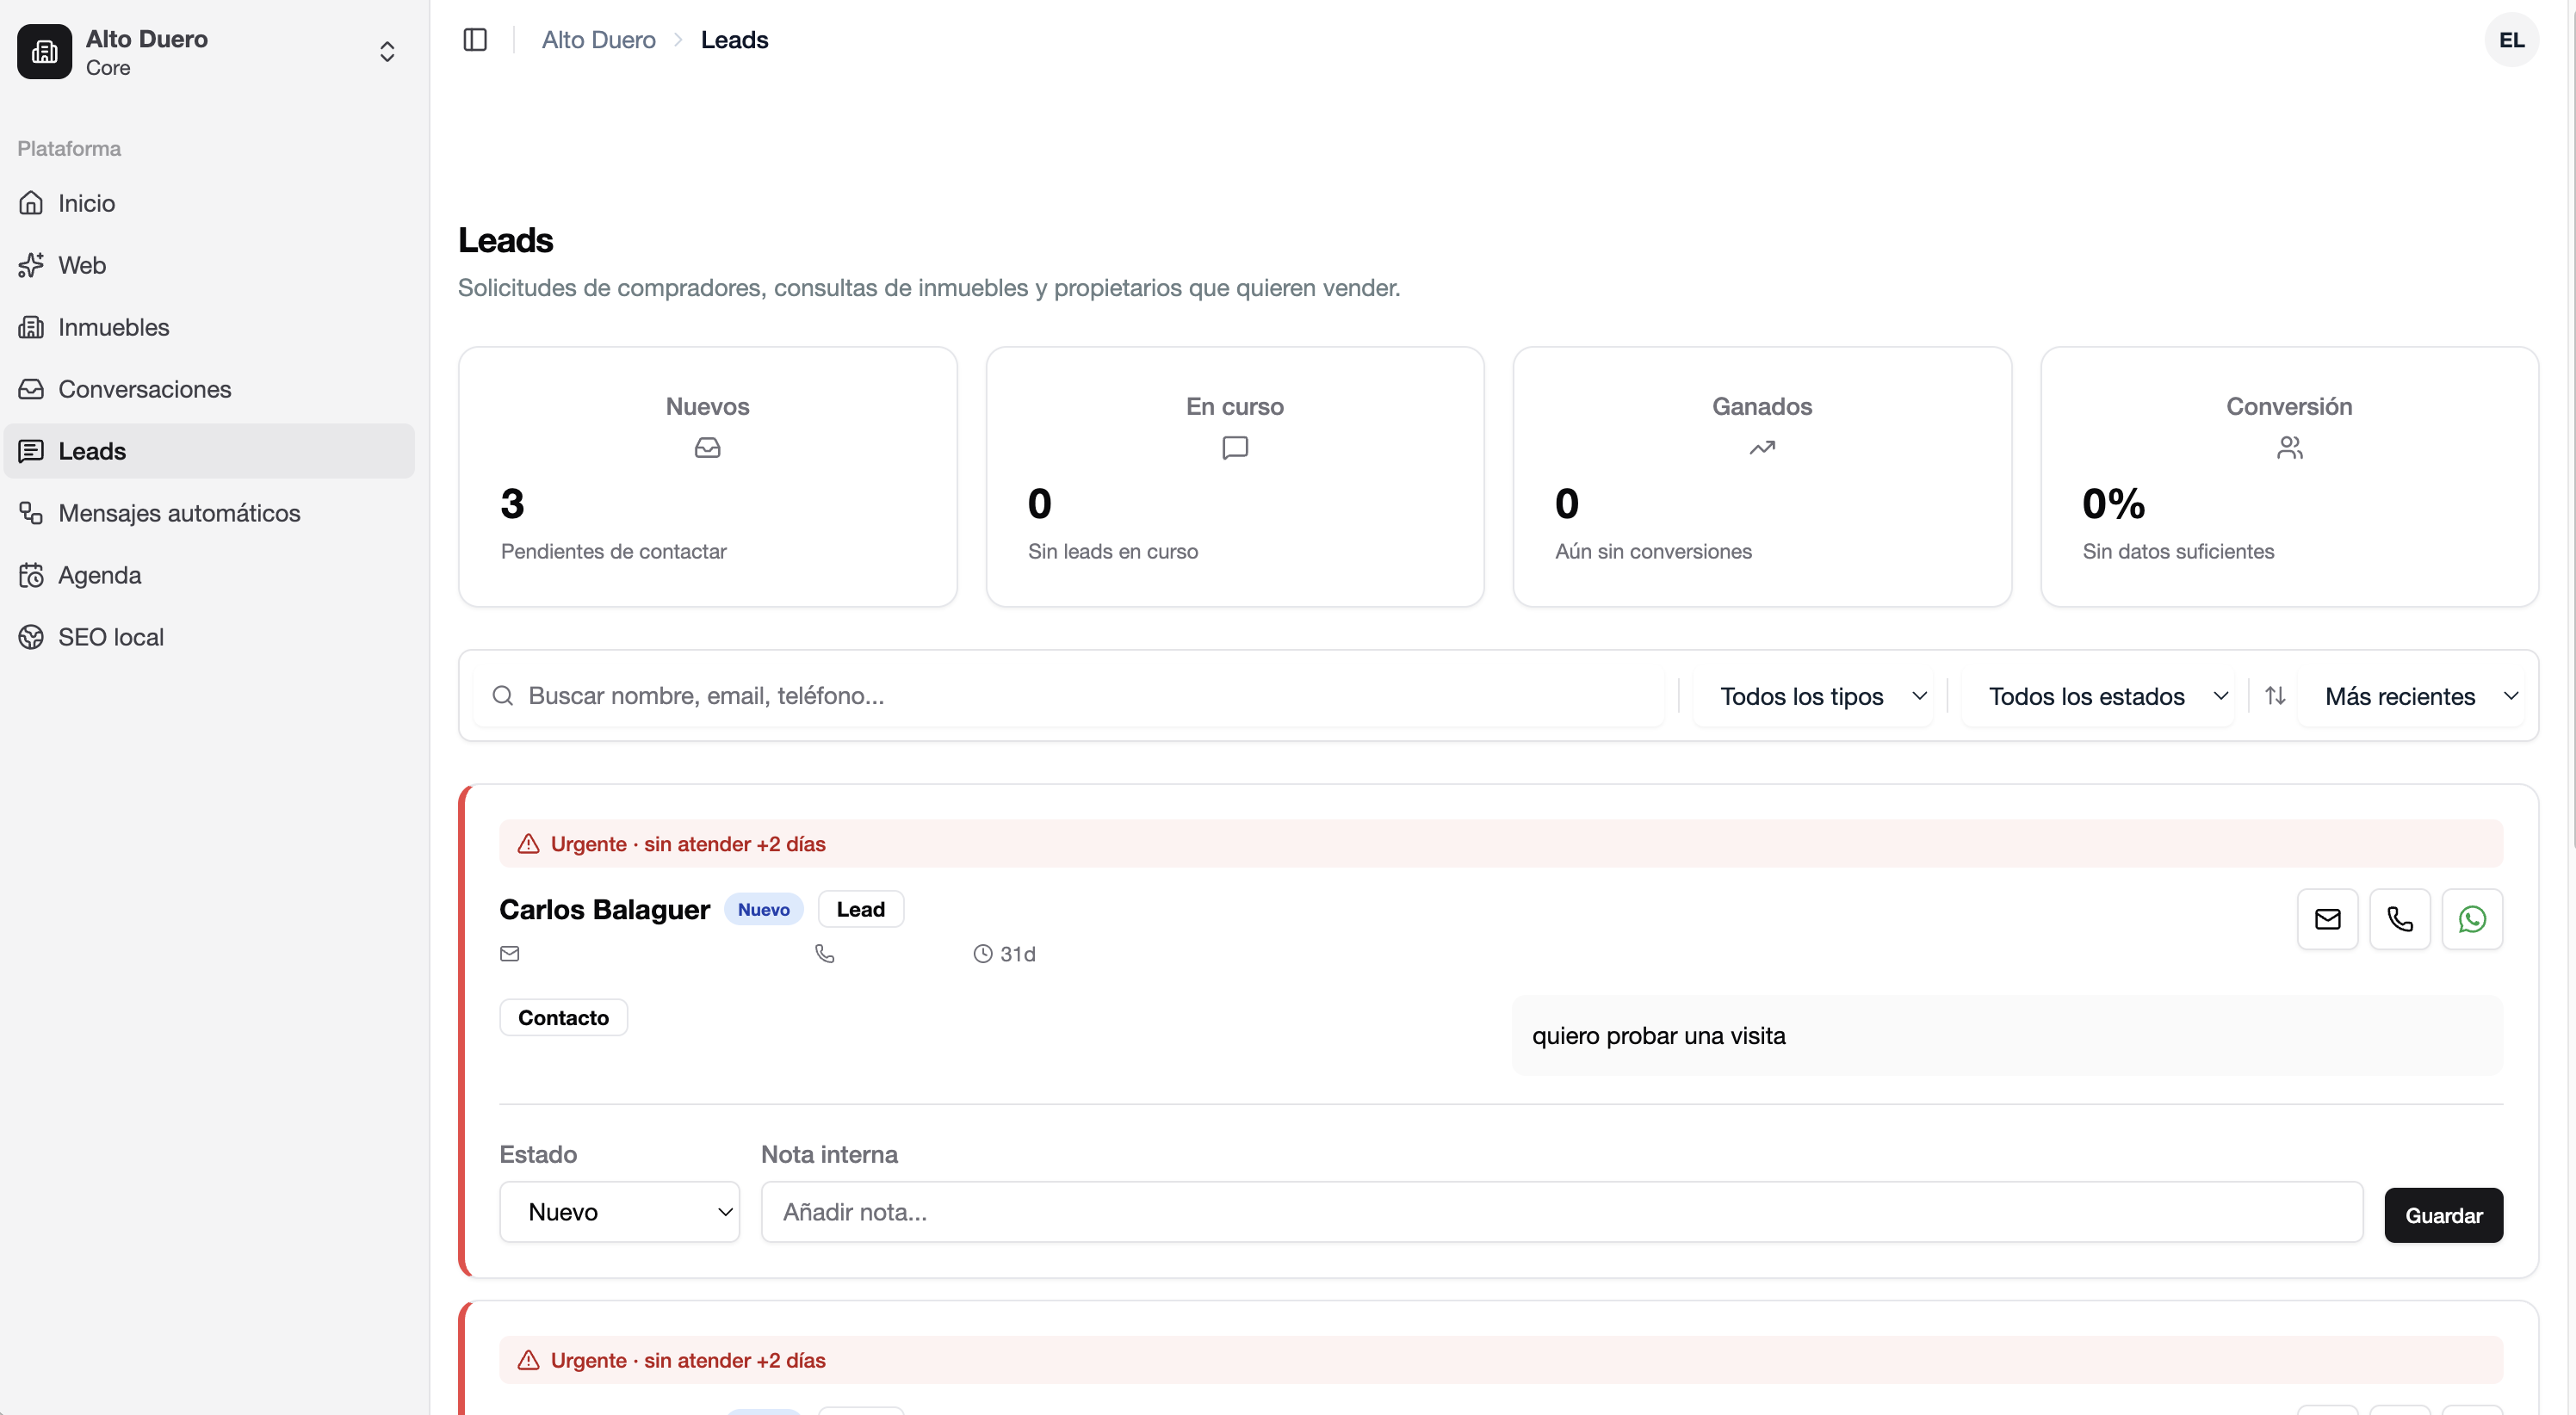Screen dimensions: 2576x1415
Task: Click the 31d clock icon
Action: click(x=982, y=953)
